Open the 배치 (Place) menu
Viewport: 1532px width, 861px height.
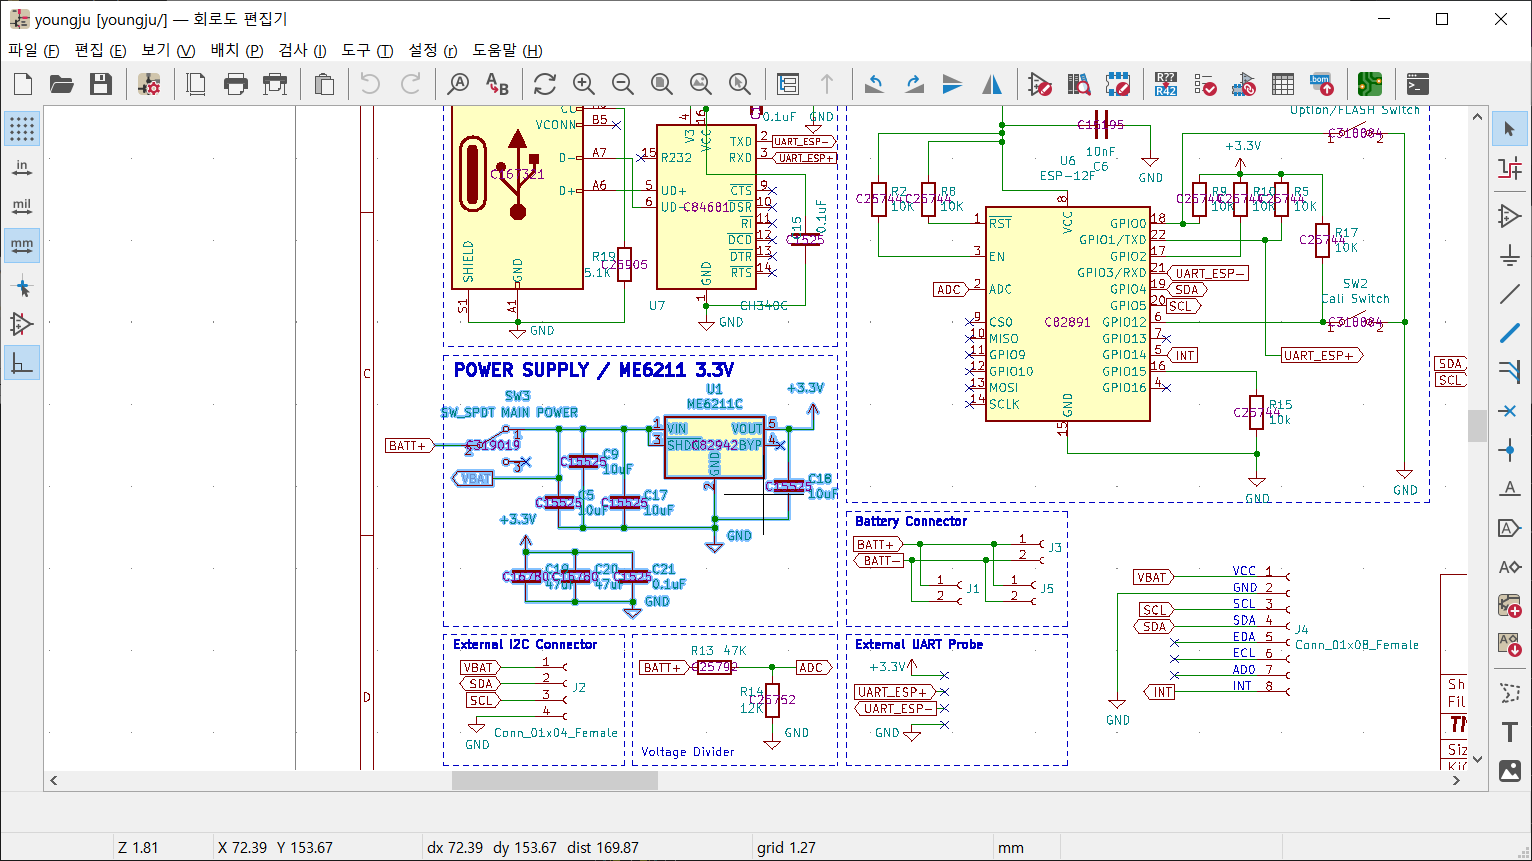(236, 50)
